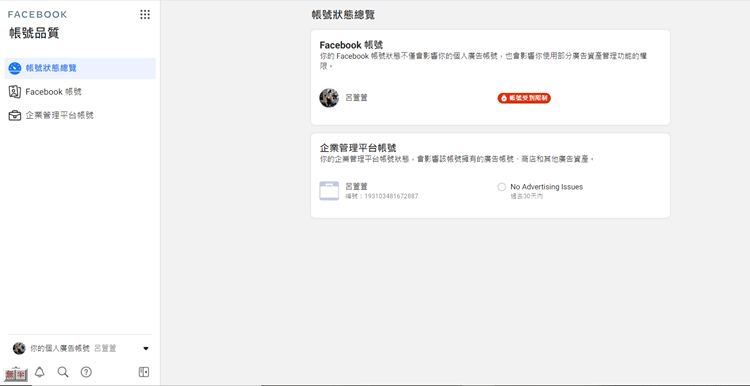Viewport: 750px width, 386px height.
Task: Click 呂萱萱 profile avatar in Facebook 帳號 card
Action: [329, 98]
